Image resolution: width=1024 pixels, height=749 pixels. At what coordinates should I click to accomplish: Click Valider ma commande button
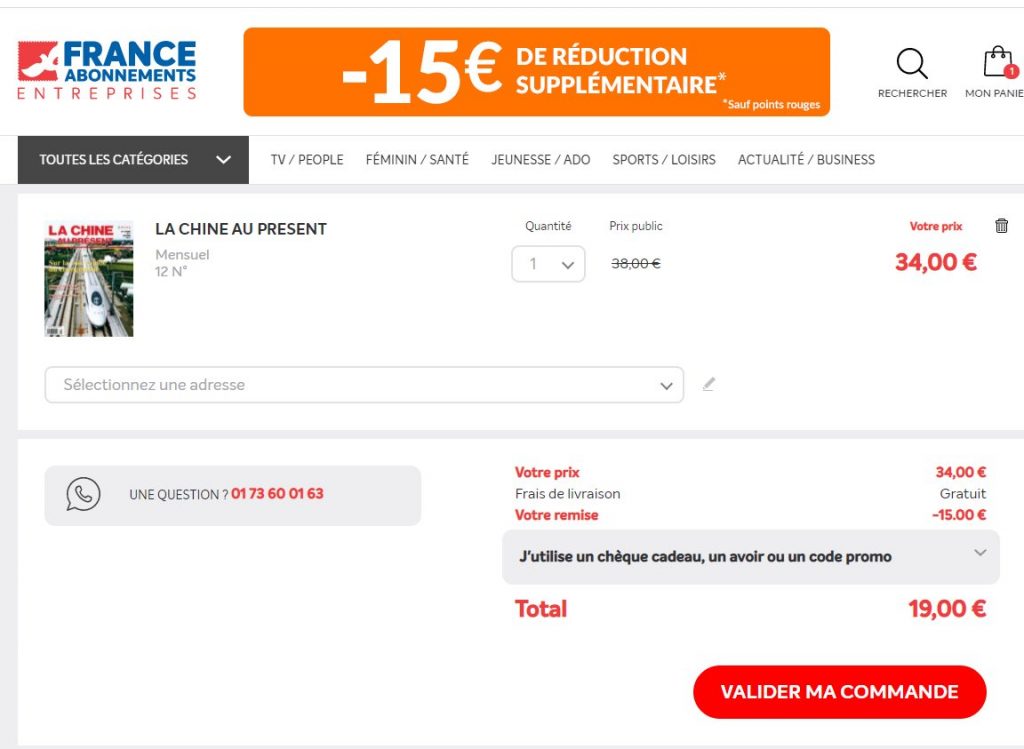click(x=839, y=692)
